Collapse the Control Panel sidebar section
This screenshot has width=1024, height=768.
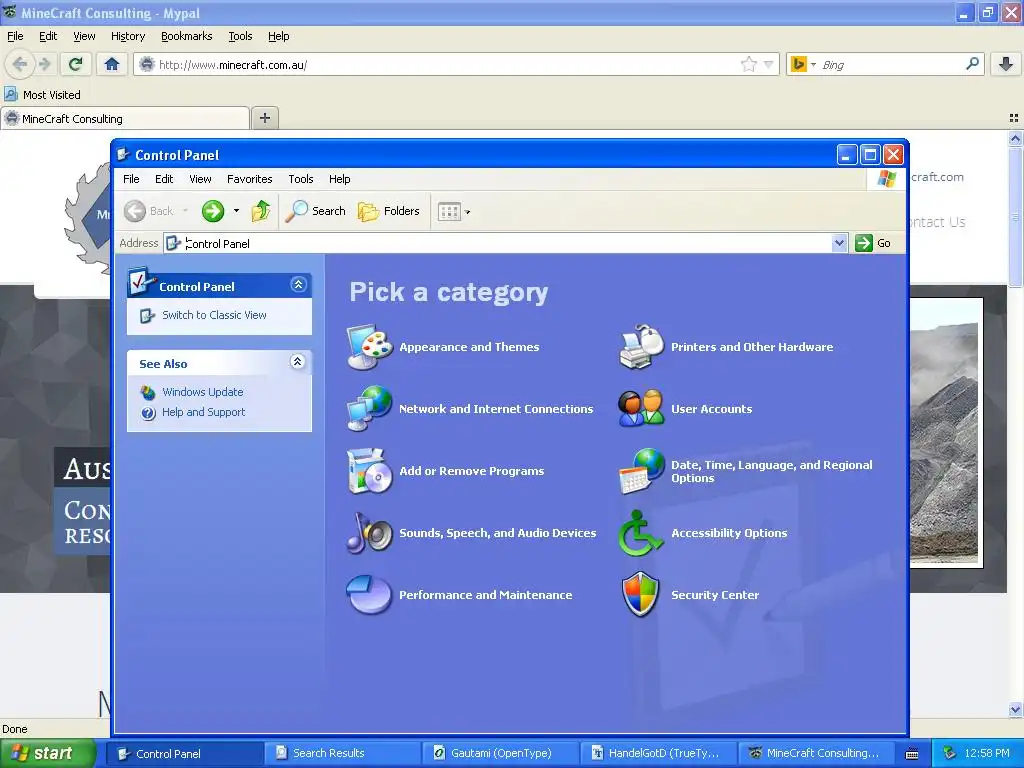(x=298, y=285)
